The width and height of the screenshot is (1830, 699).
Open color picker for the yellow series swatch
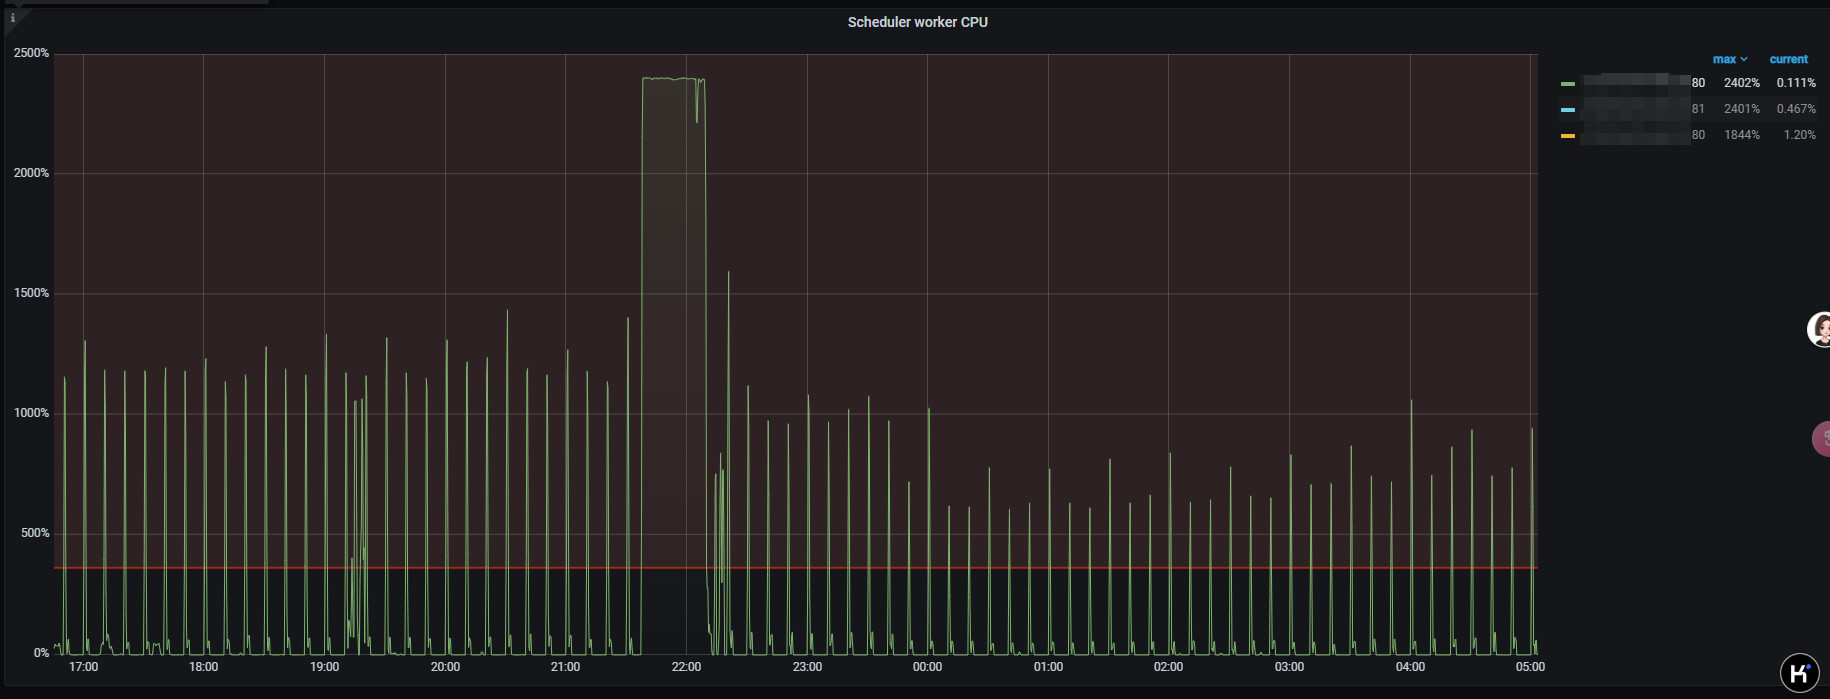point(1567,136)
